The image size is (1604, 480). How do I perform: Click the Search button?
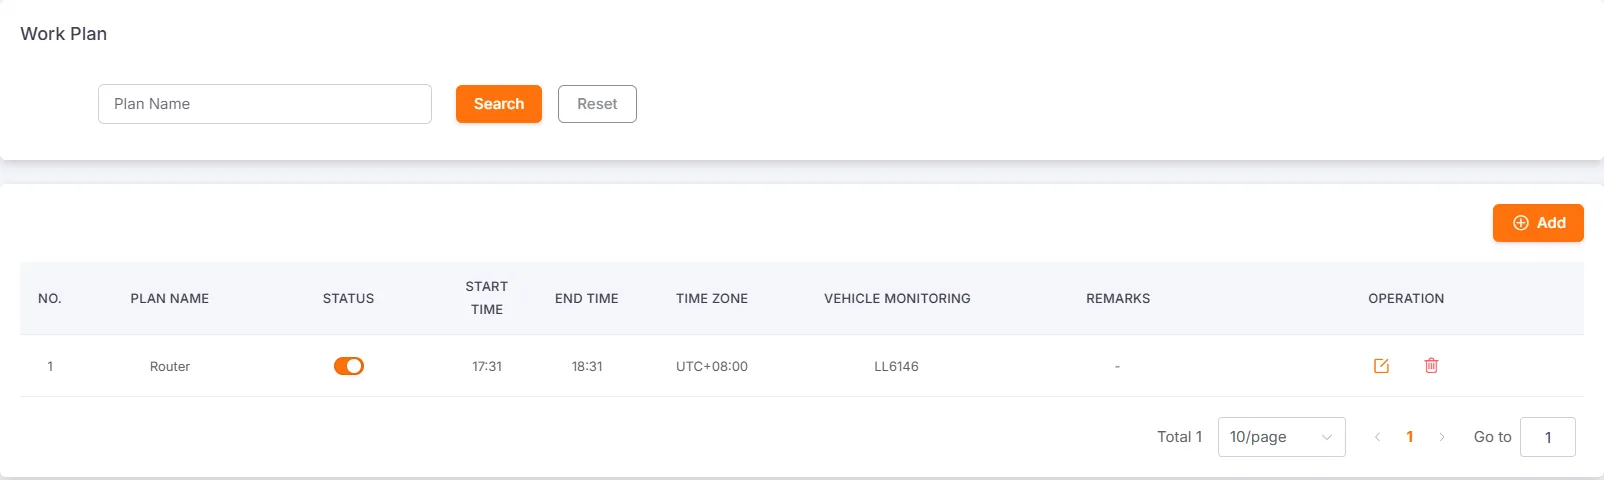pyautogui.click(x=498, y=104)
